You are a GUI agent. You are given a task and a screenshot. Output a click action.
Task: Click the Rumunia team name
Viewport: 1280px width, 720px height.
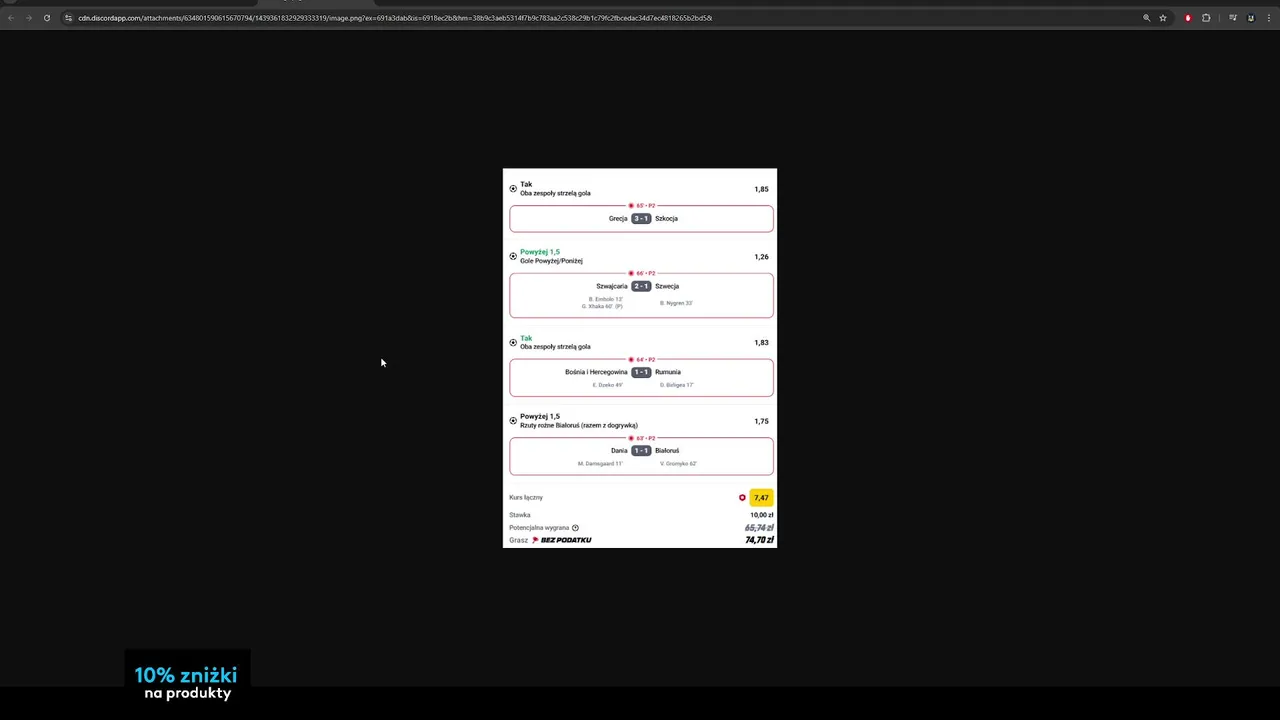pyautogui.click(x=668, y=372)
